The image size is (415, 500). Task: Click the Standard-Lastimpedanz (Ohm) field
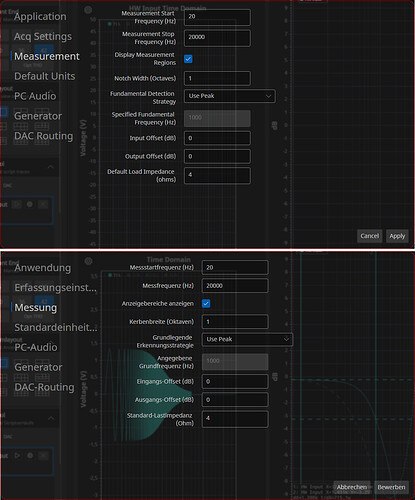(235, 419)
